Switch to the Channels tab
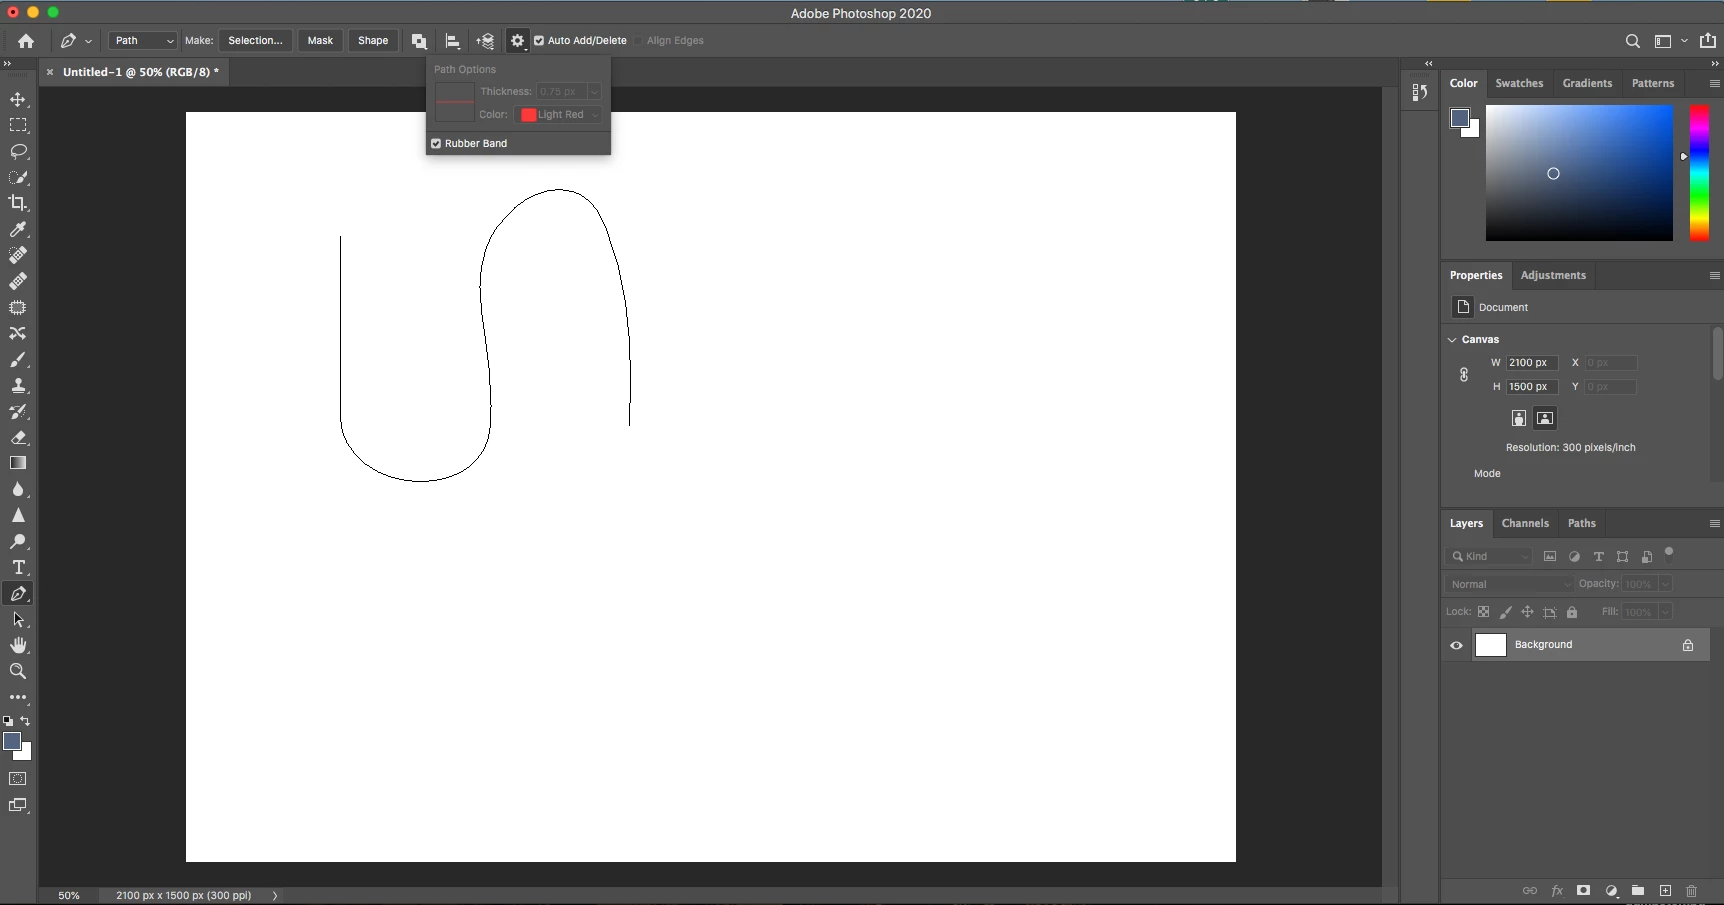 [x=1525, y=523]
